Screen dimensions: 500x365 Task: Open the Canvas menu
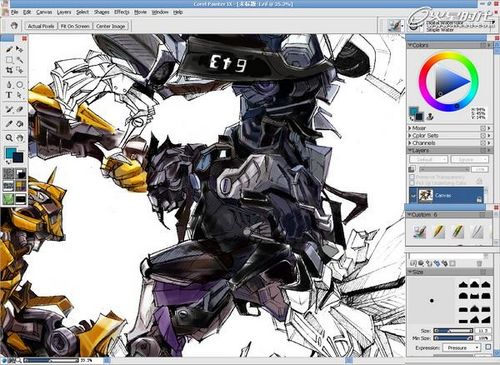click(44, 12)
